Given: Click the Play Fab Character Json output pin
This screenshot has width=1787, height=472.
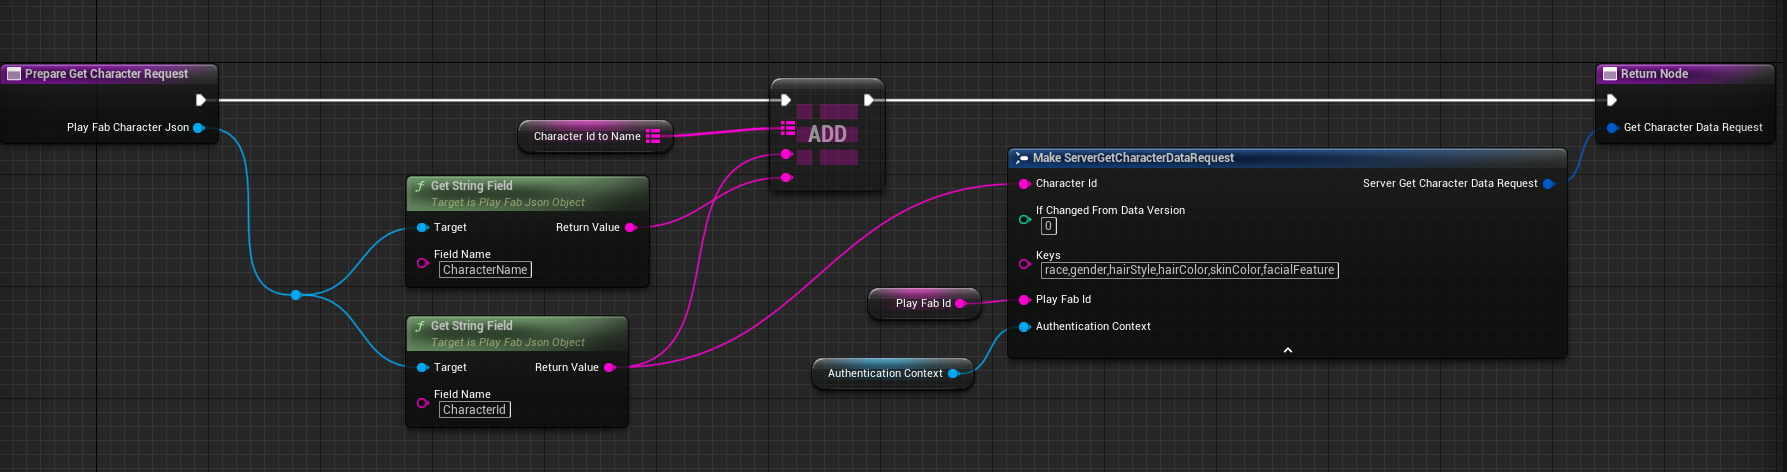Looking at the screenshot, I should 199,128.
